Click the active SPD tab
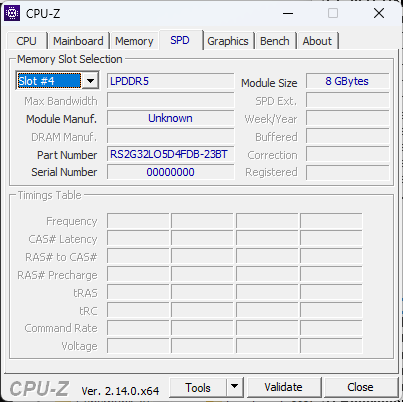403x402 pixels. point(180,40)
